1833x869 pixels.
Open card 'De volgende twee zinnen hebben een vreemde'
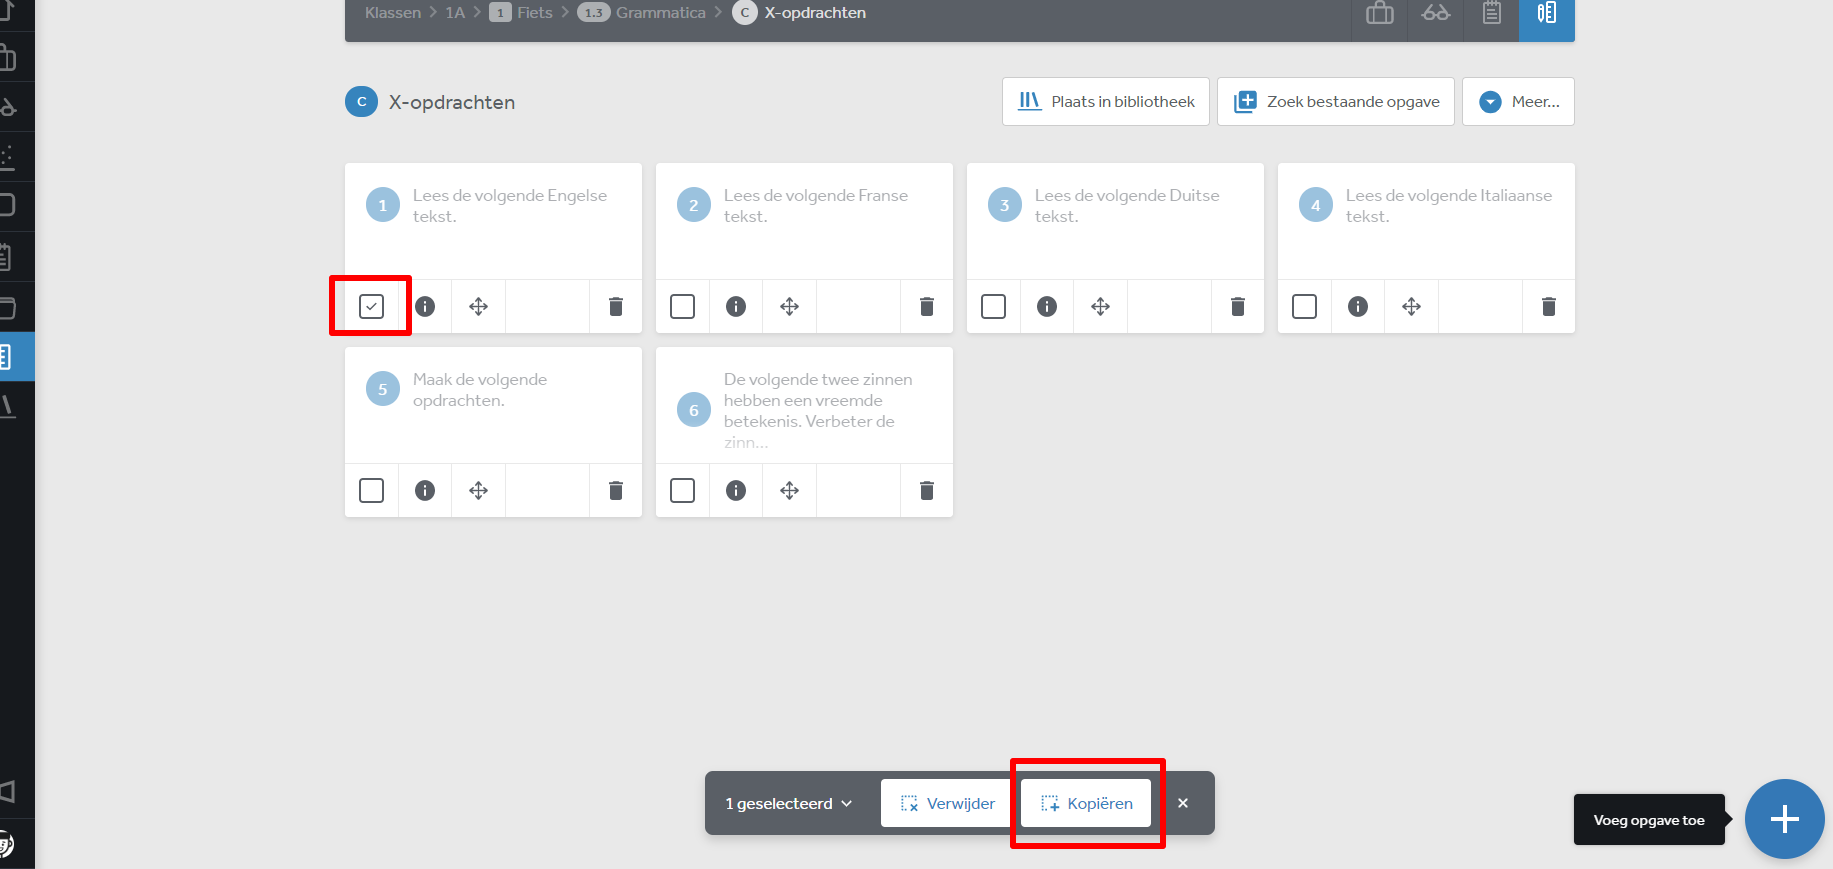coord(804,405)
